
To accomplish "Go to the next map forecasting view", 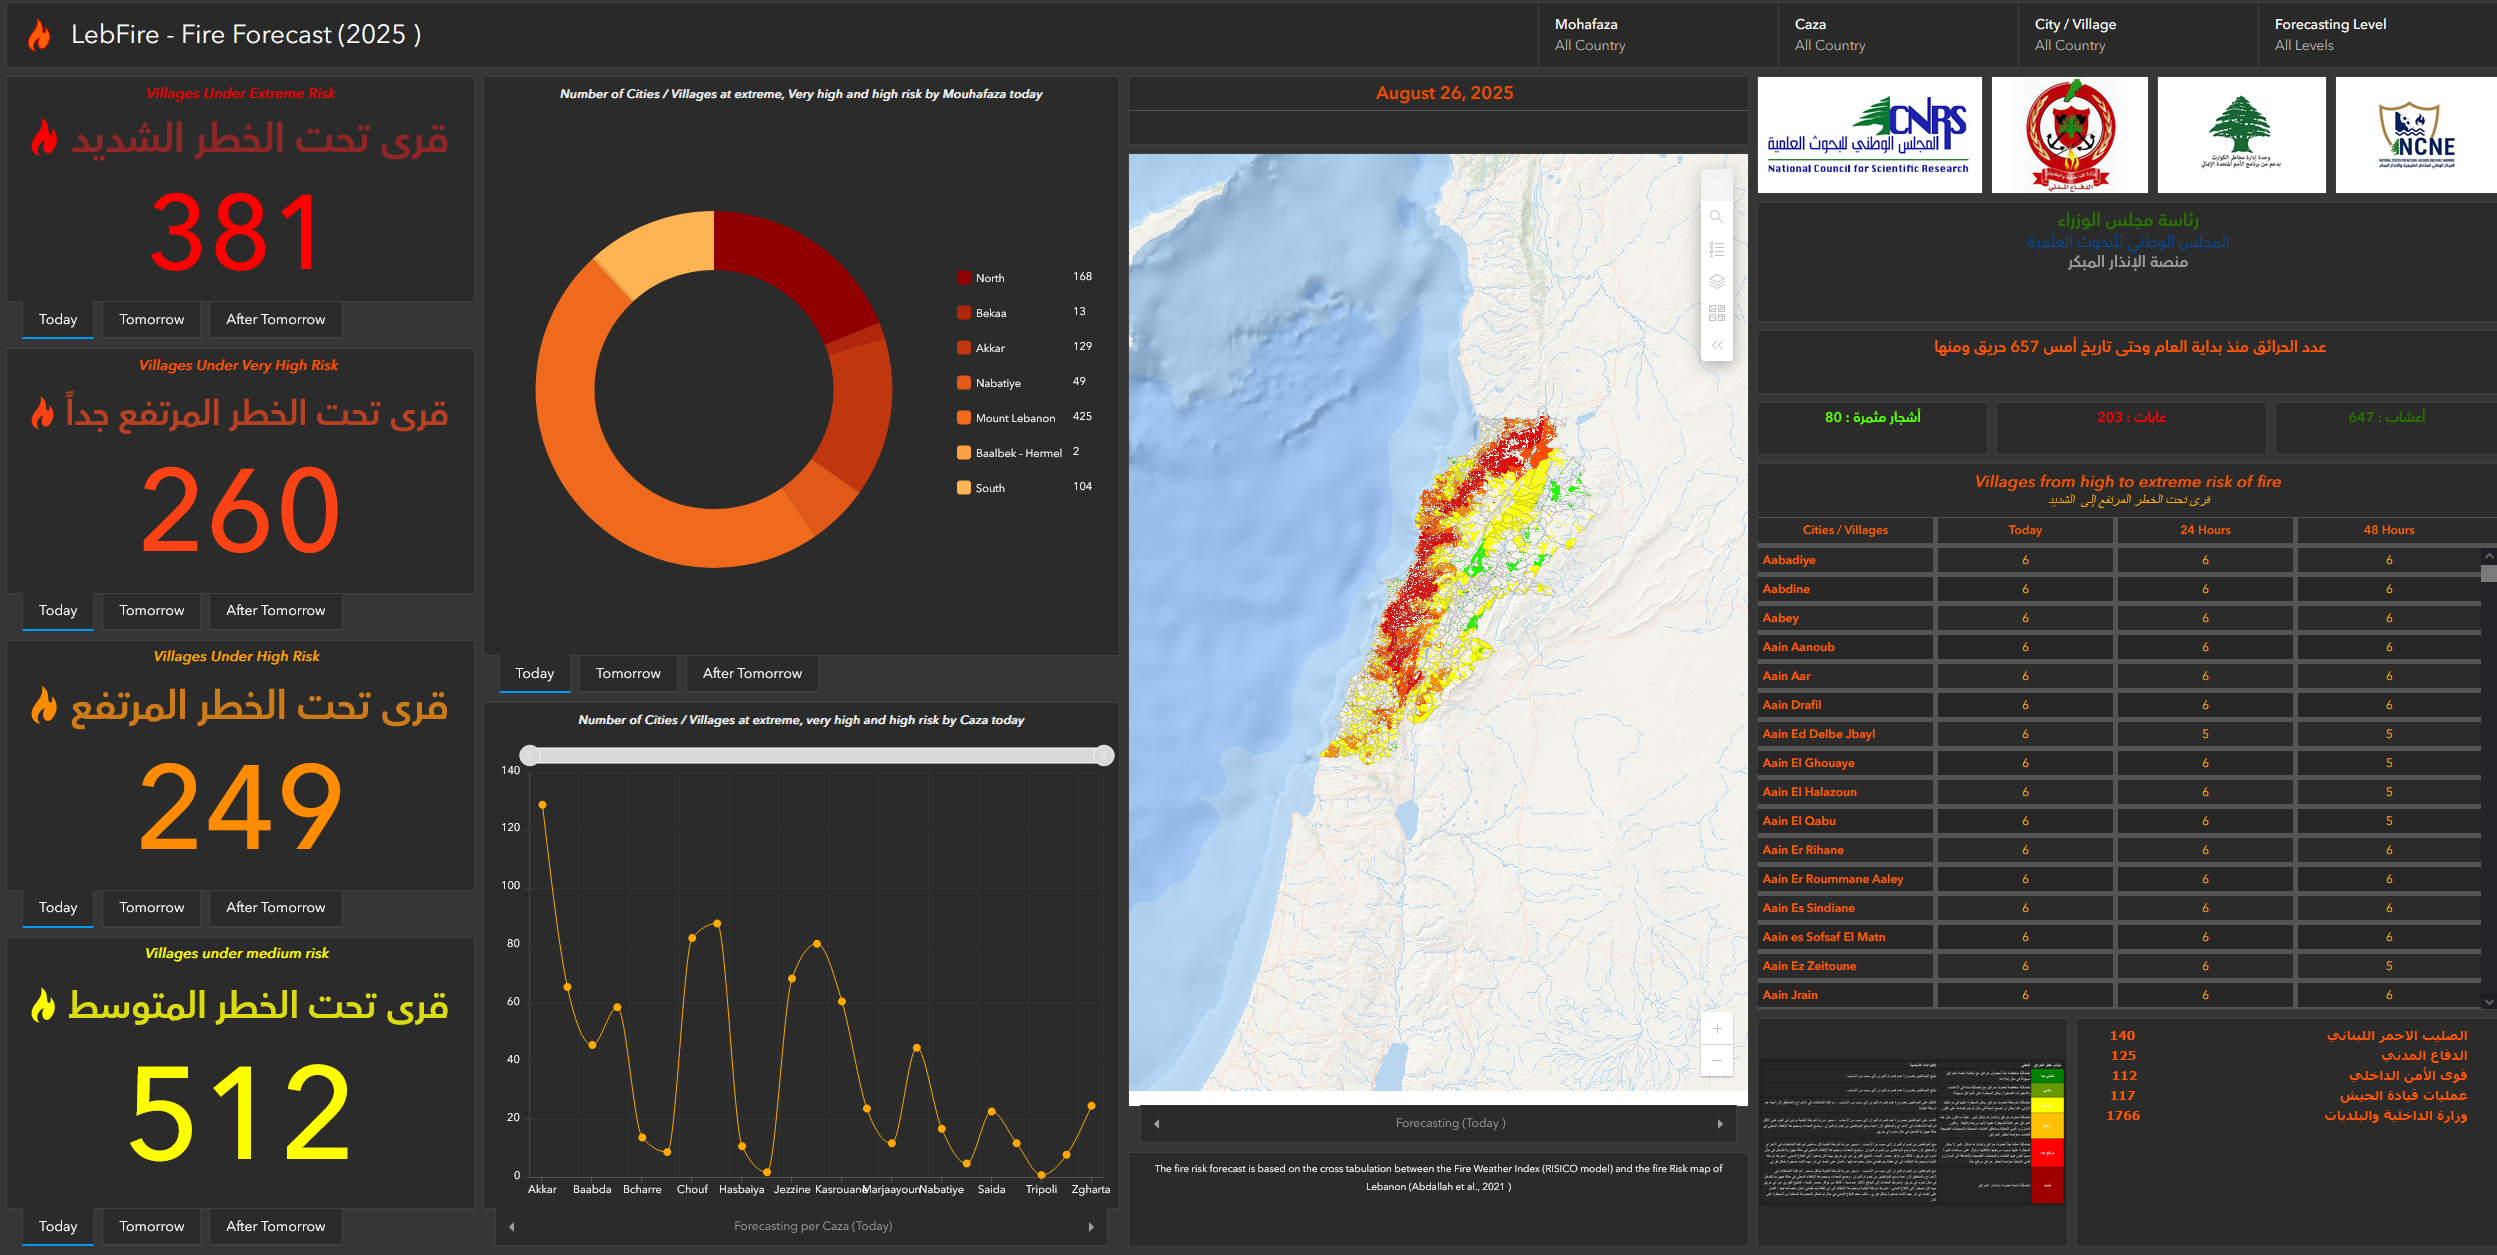I will click(x=1720, y=1124).
